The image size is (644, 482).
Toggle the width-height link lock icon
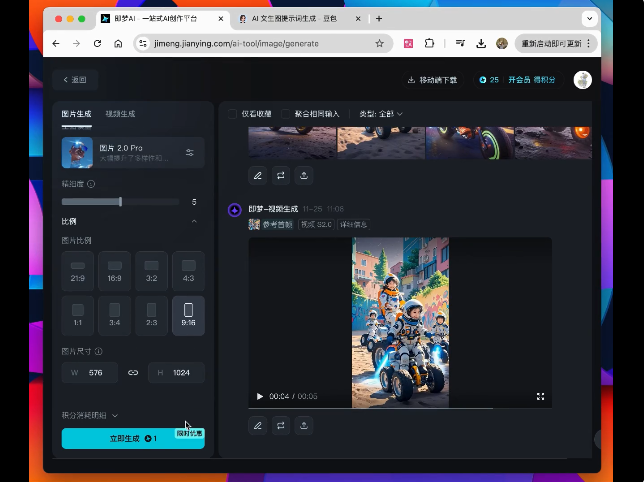coord(133,373)
